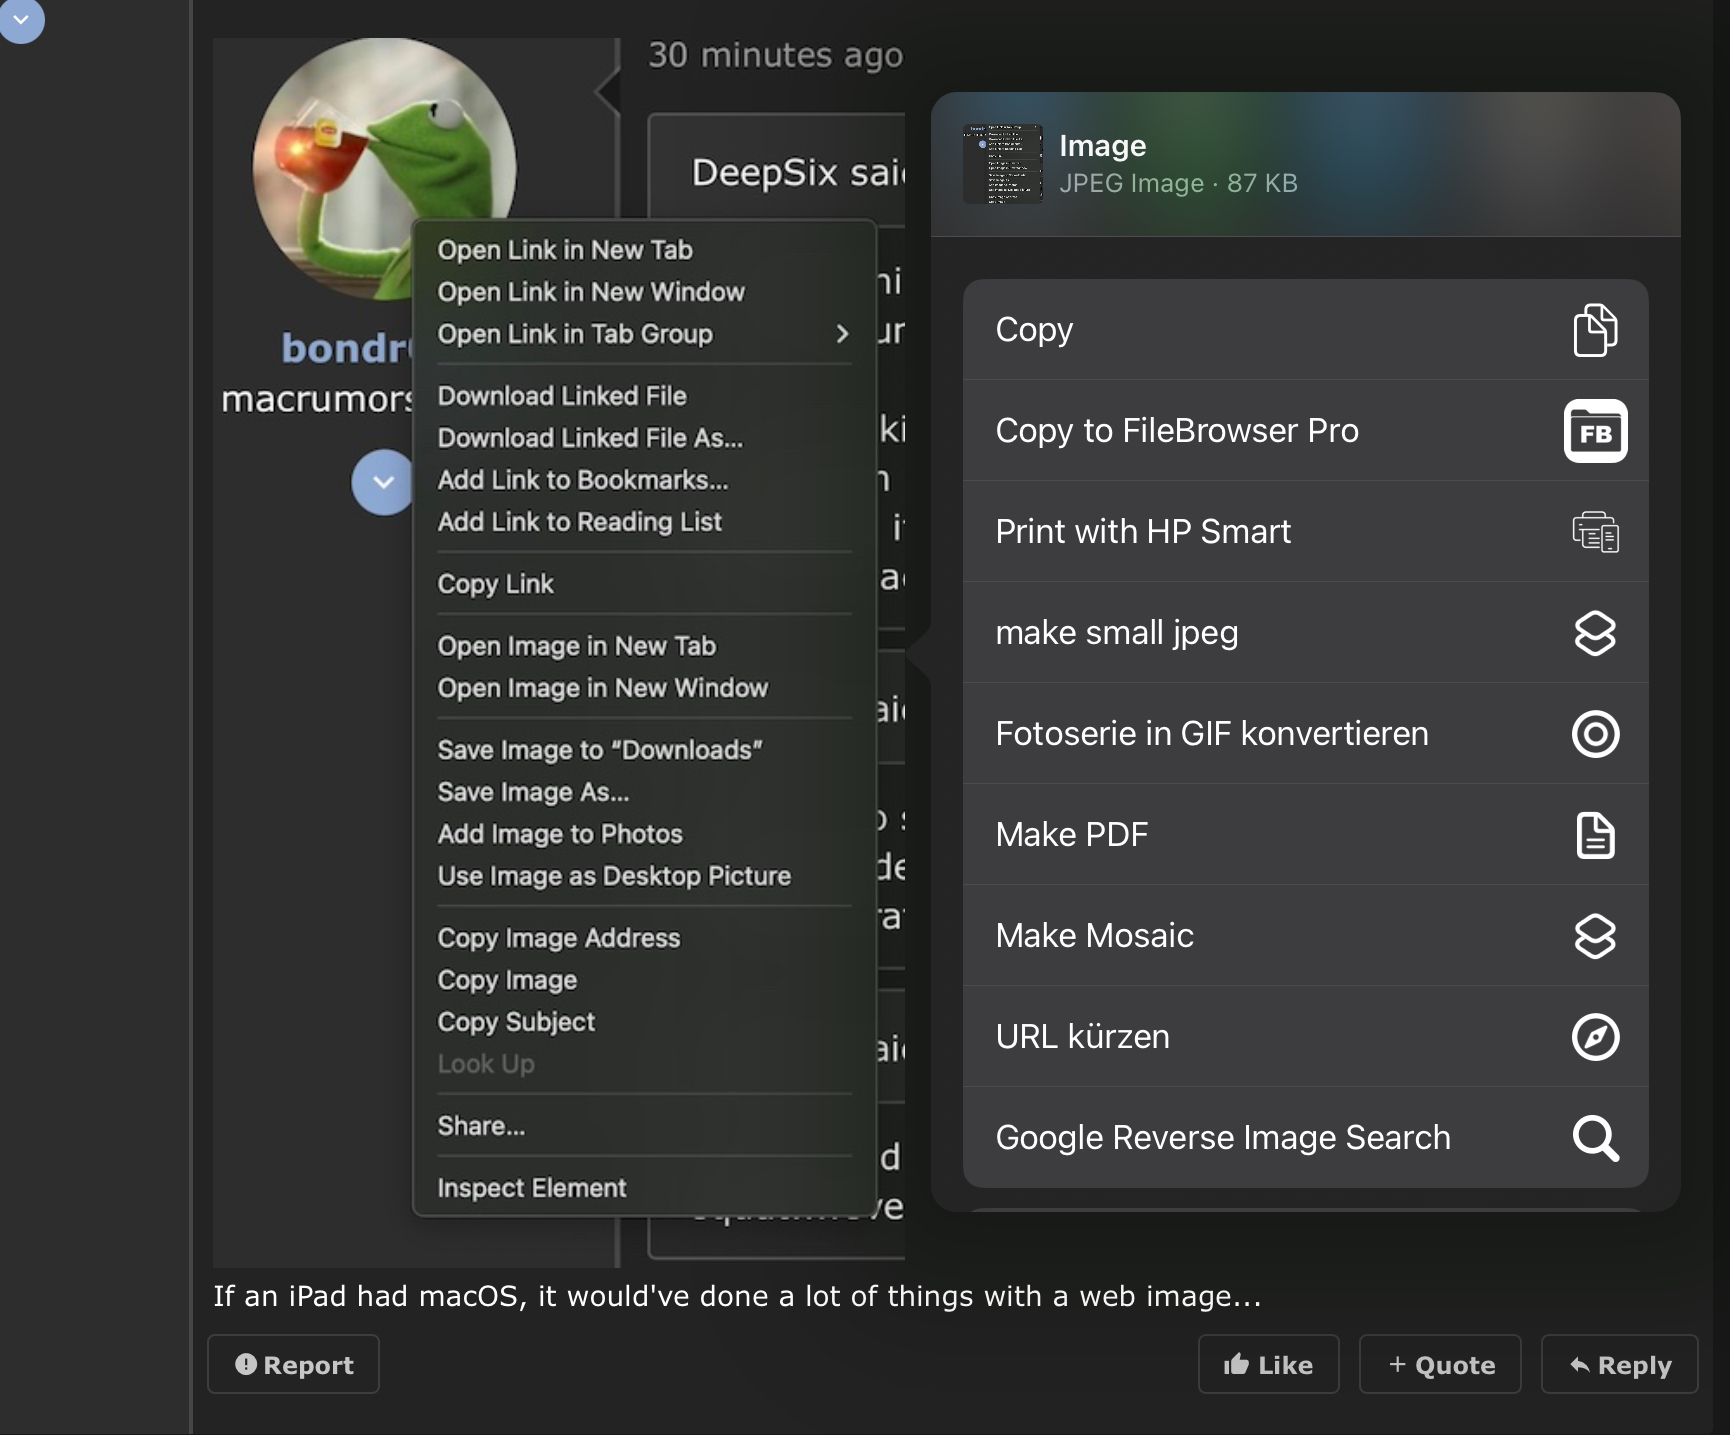Click the Make PDF document icon

pos(1595,835)
